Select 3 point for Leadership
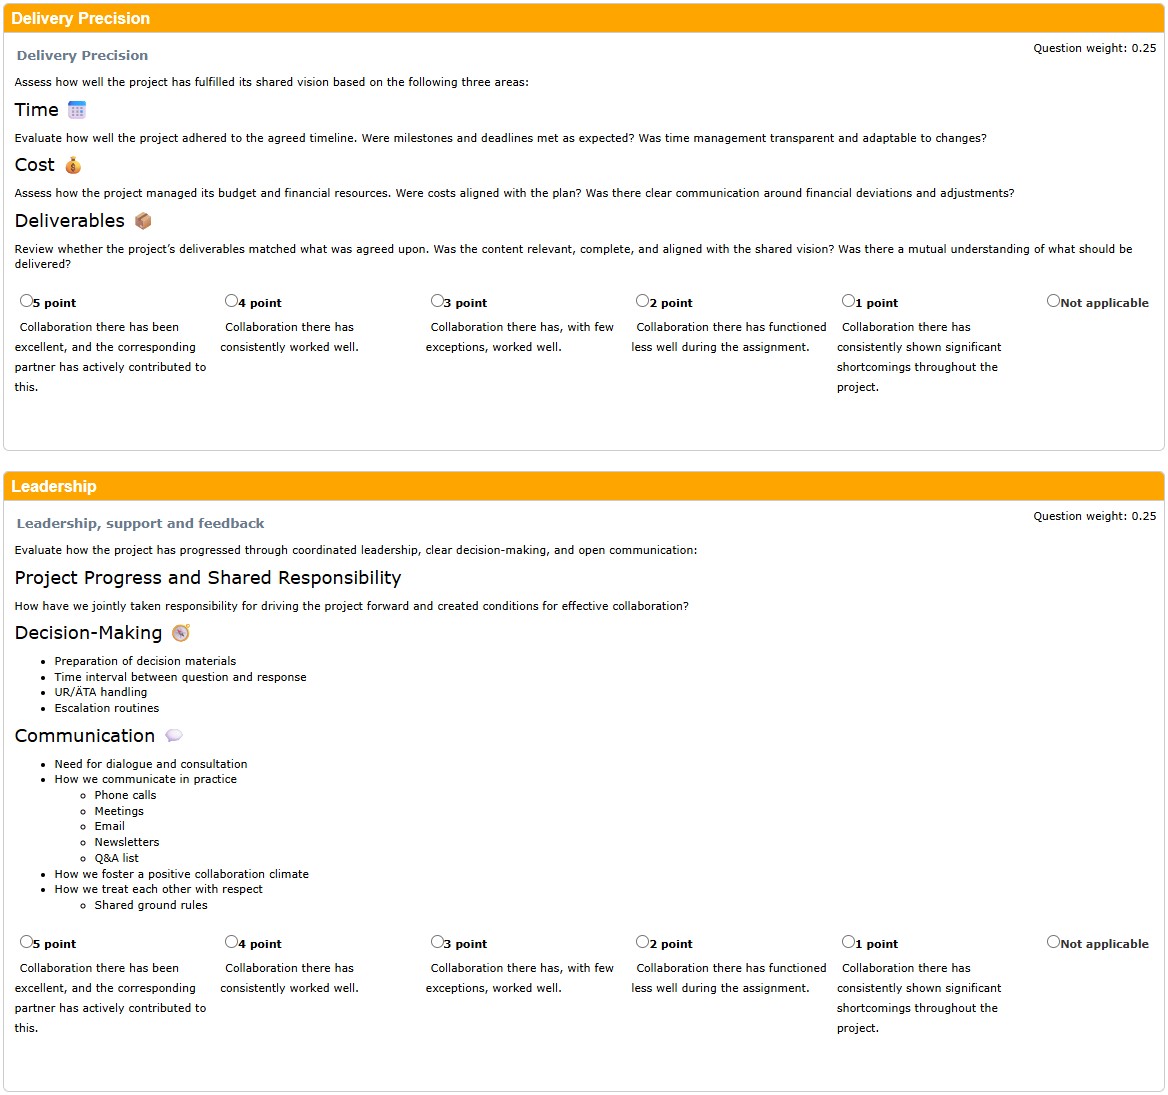1168x1095 pixels. click(437, 942)
